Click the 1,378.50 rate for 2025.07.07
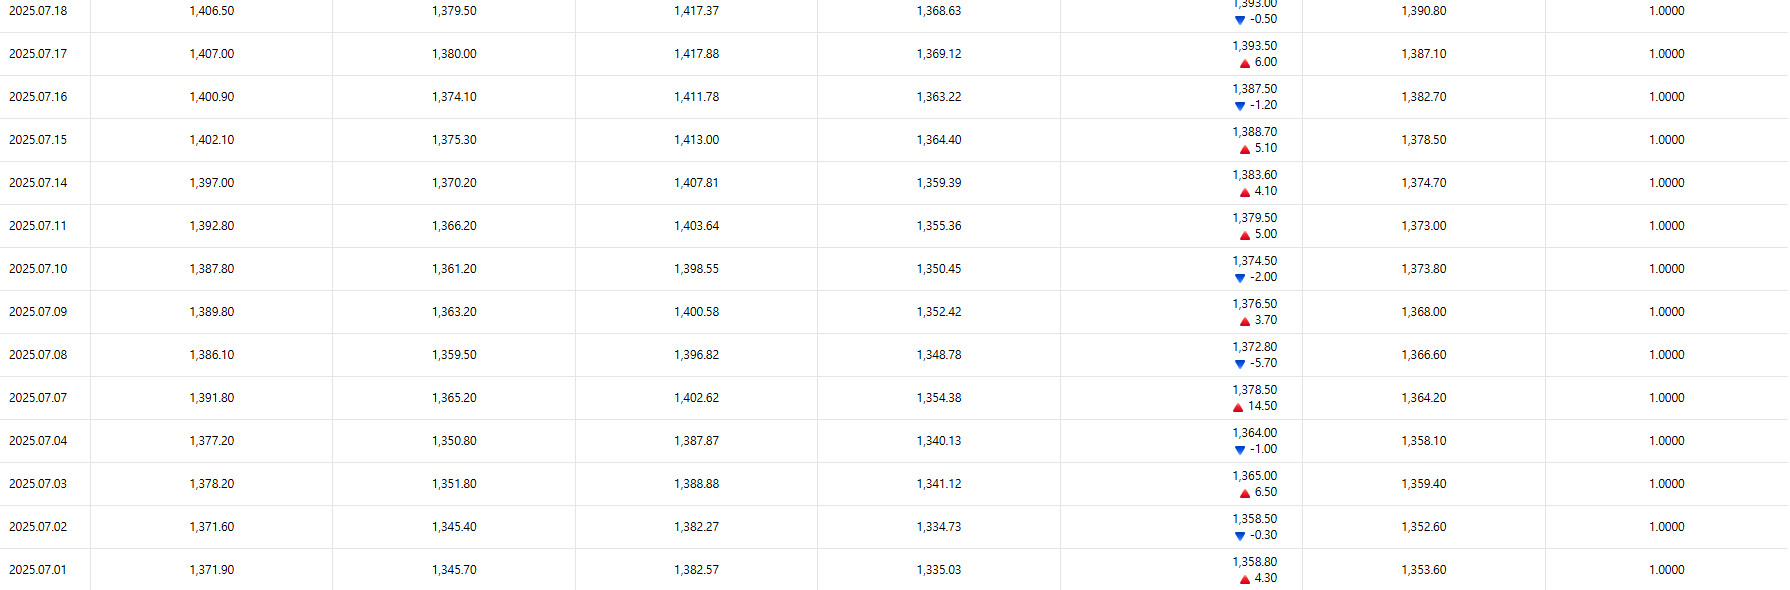This screenshot has width=1790, height=590. [x=1254, y=390]
